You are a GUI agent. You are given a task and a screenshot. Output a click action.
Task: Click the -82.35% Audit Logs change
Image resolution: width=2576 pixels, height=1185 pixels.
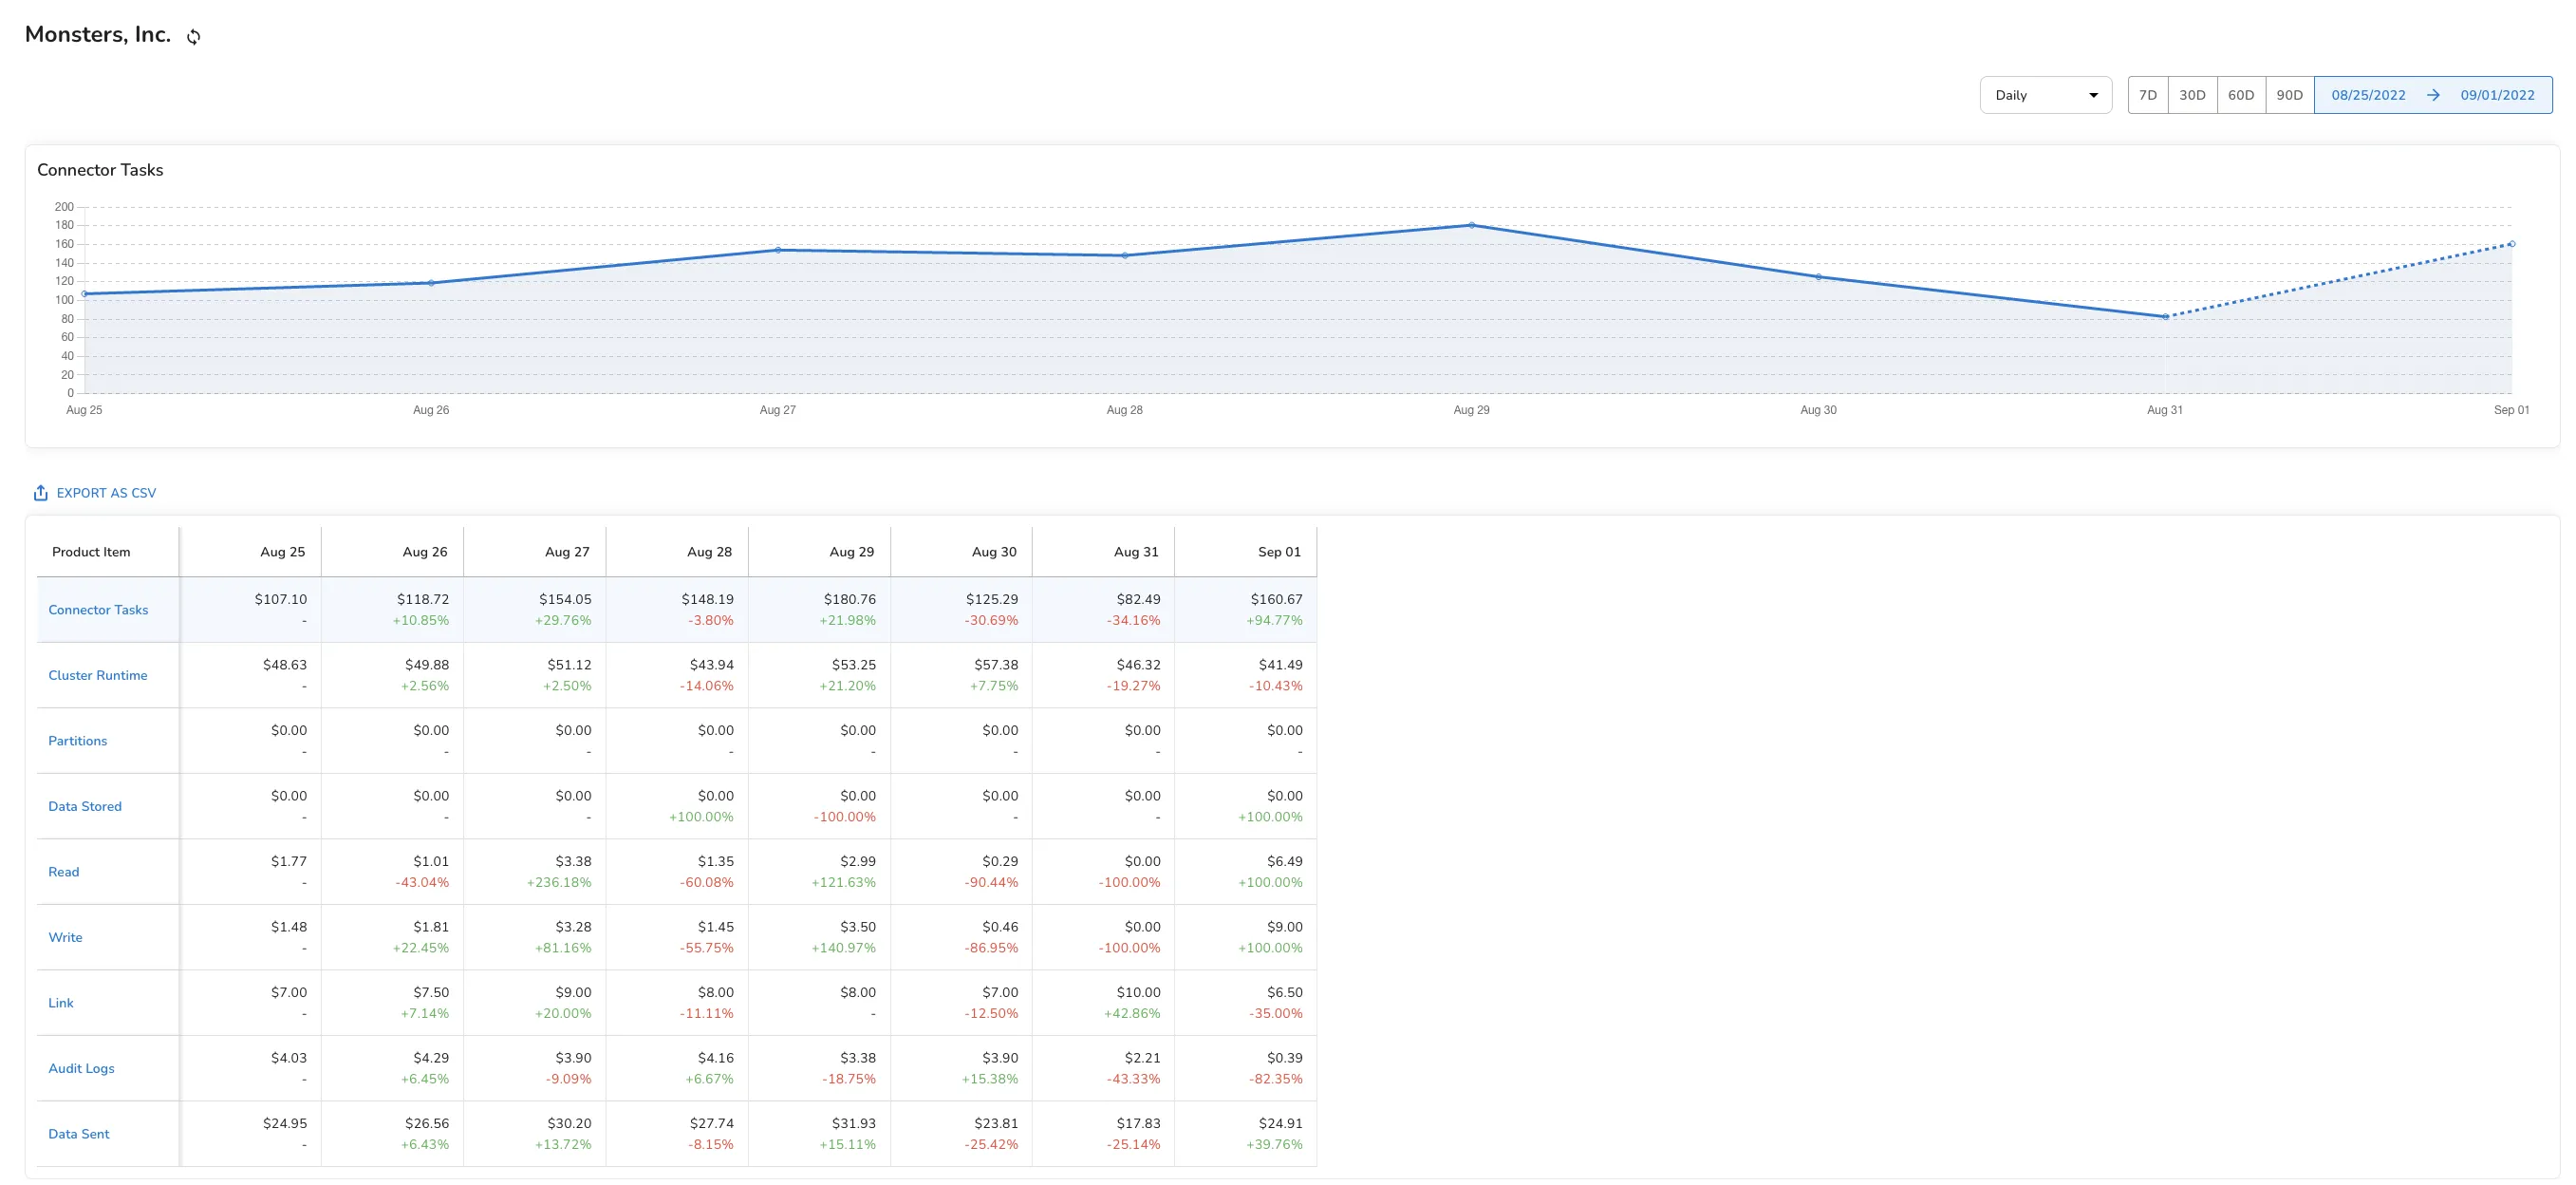click(x=1276, y=1079)
